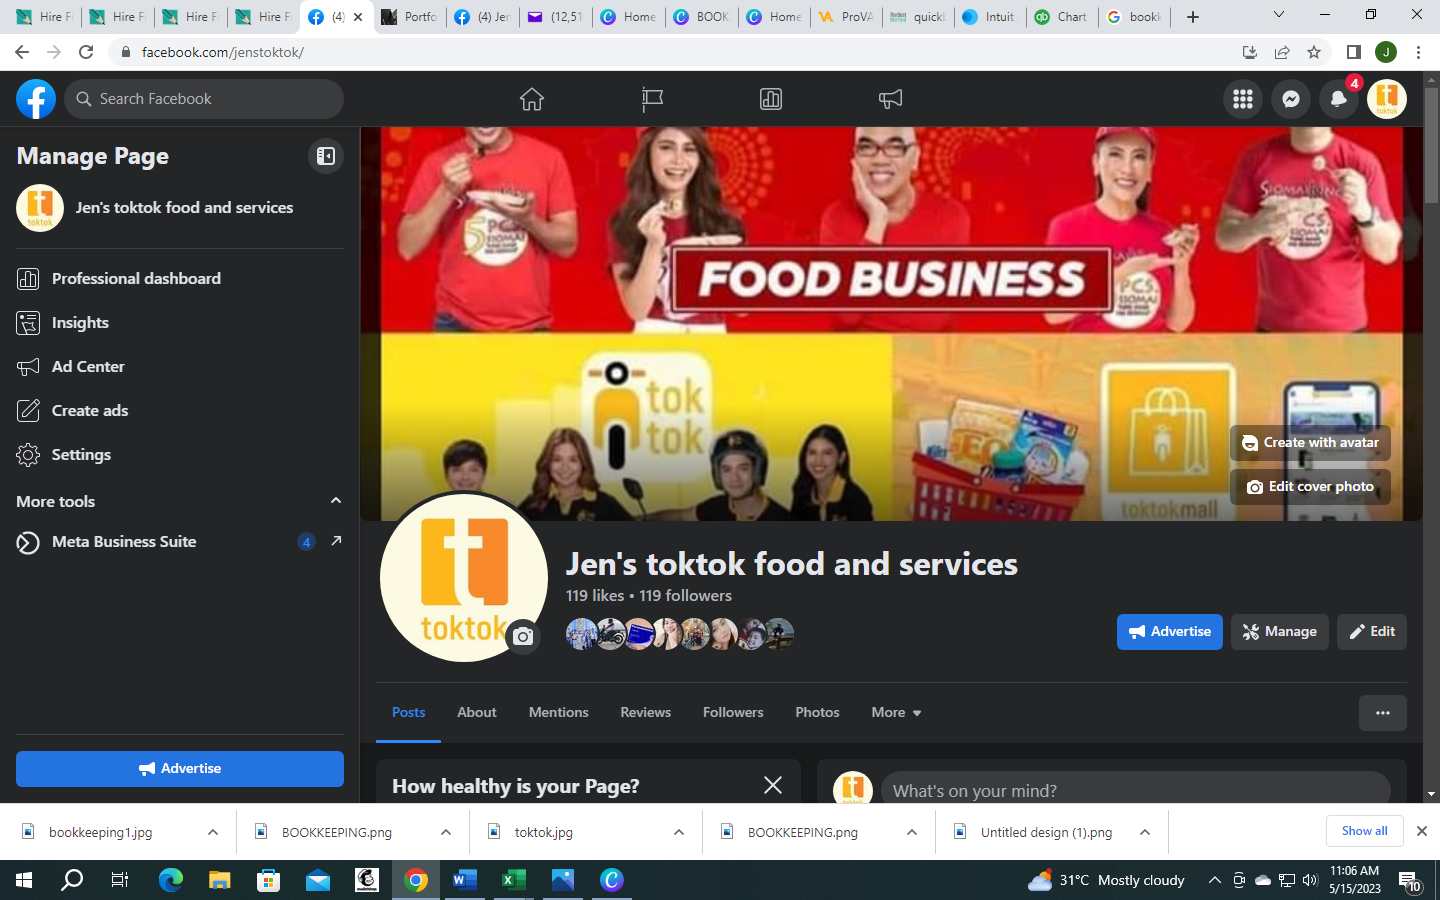Dismiss How healthy is your Page card
The image size is (1440, 900).
[x=773, y=786]
